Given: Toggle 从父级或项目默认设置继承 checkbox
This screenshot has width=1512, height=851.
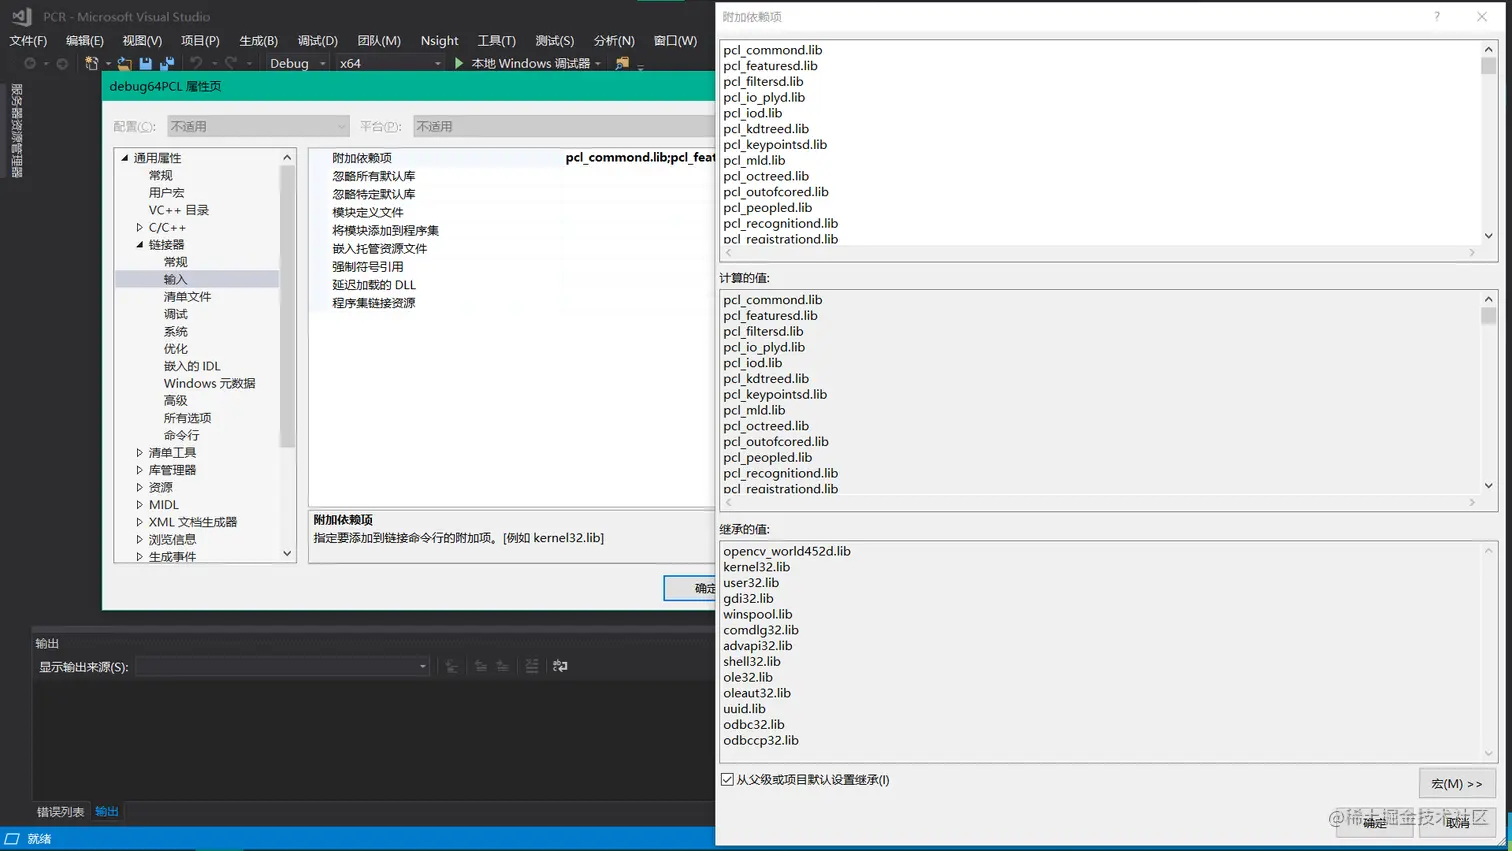Looking at the screenshot, I should (x=727, y=779).
